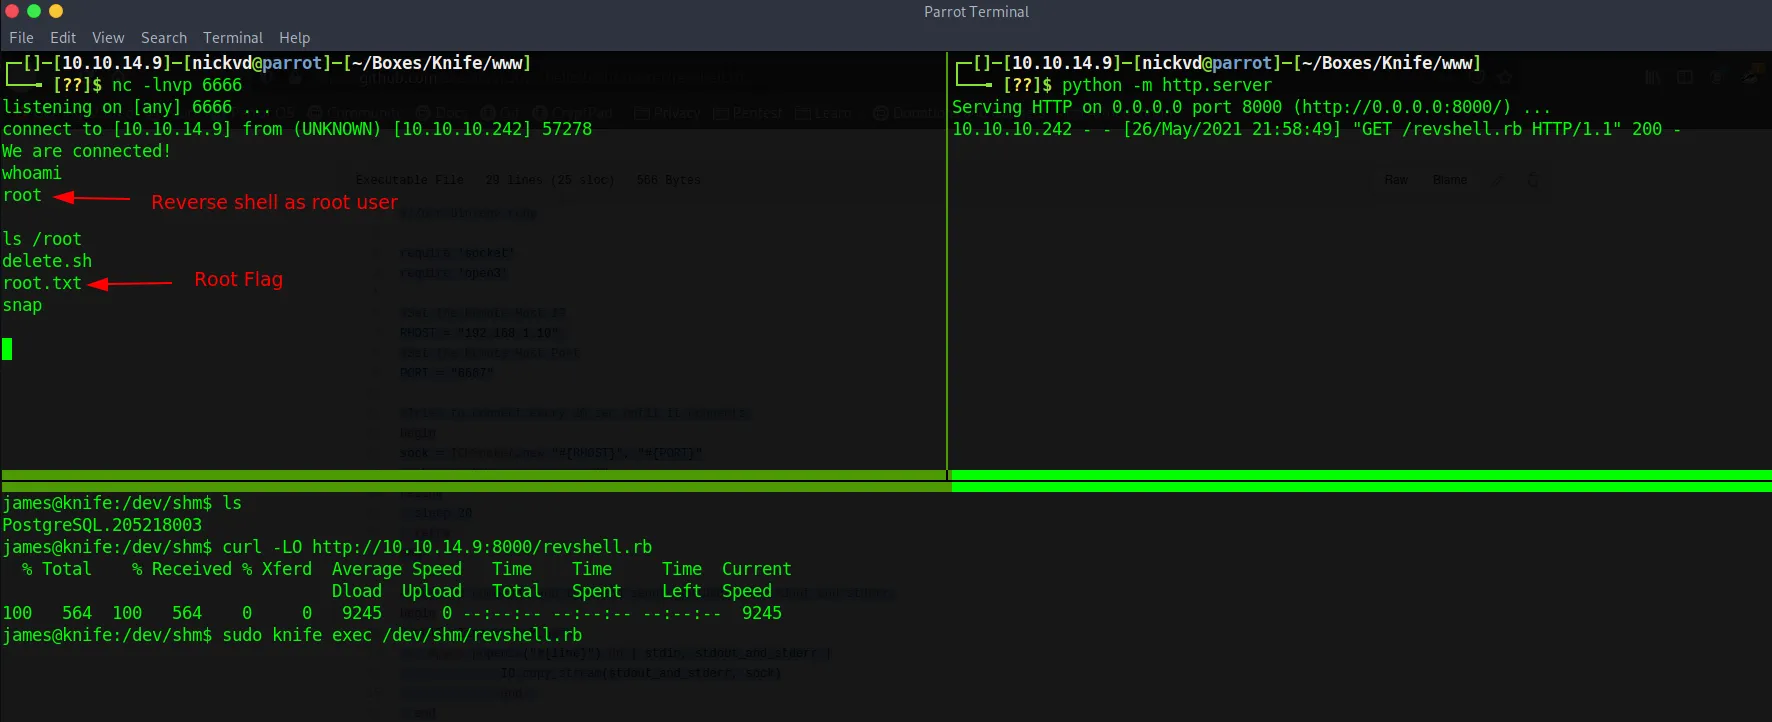Open the File menu
This screenshot has height=722, width=1772.
21,38
